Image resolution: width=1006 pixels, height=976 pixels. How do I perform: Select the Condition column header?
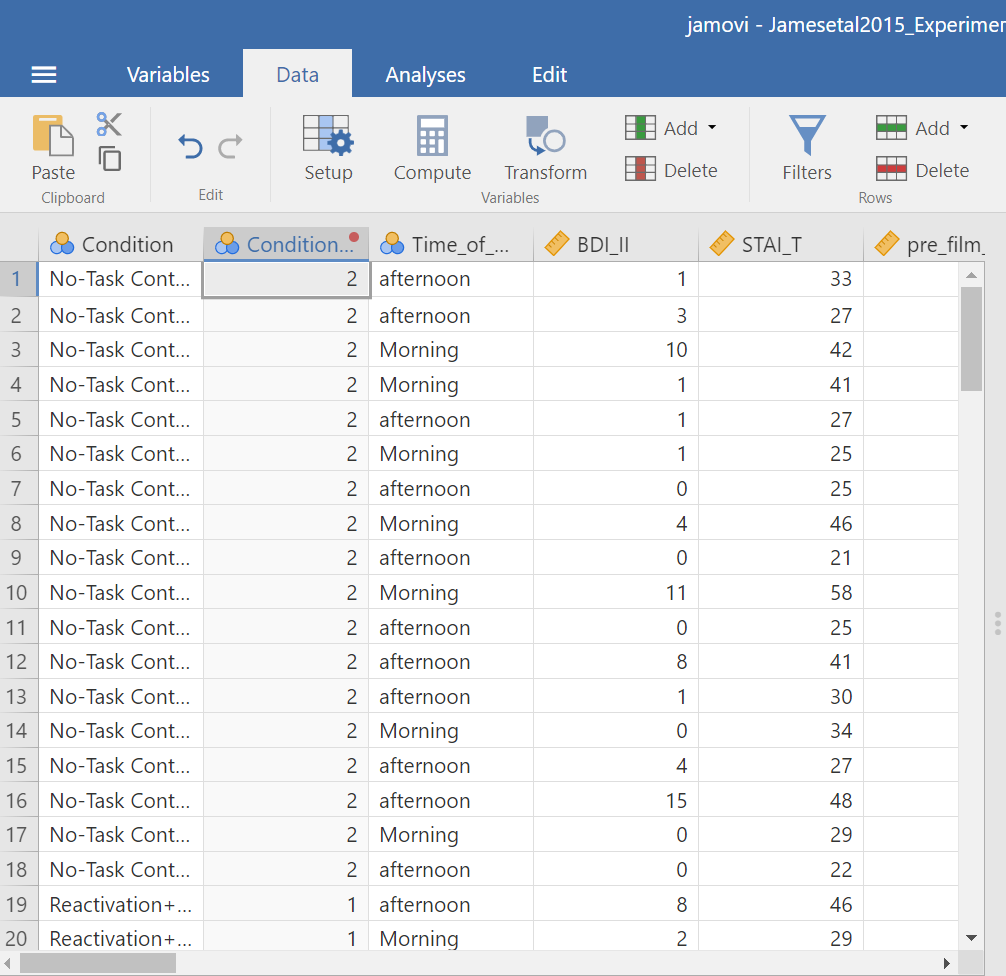coord(121,244)
